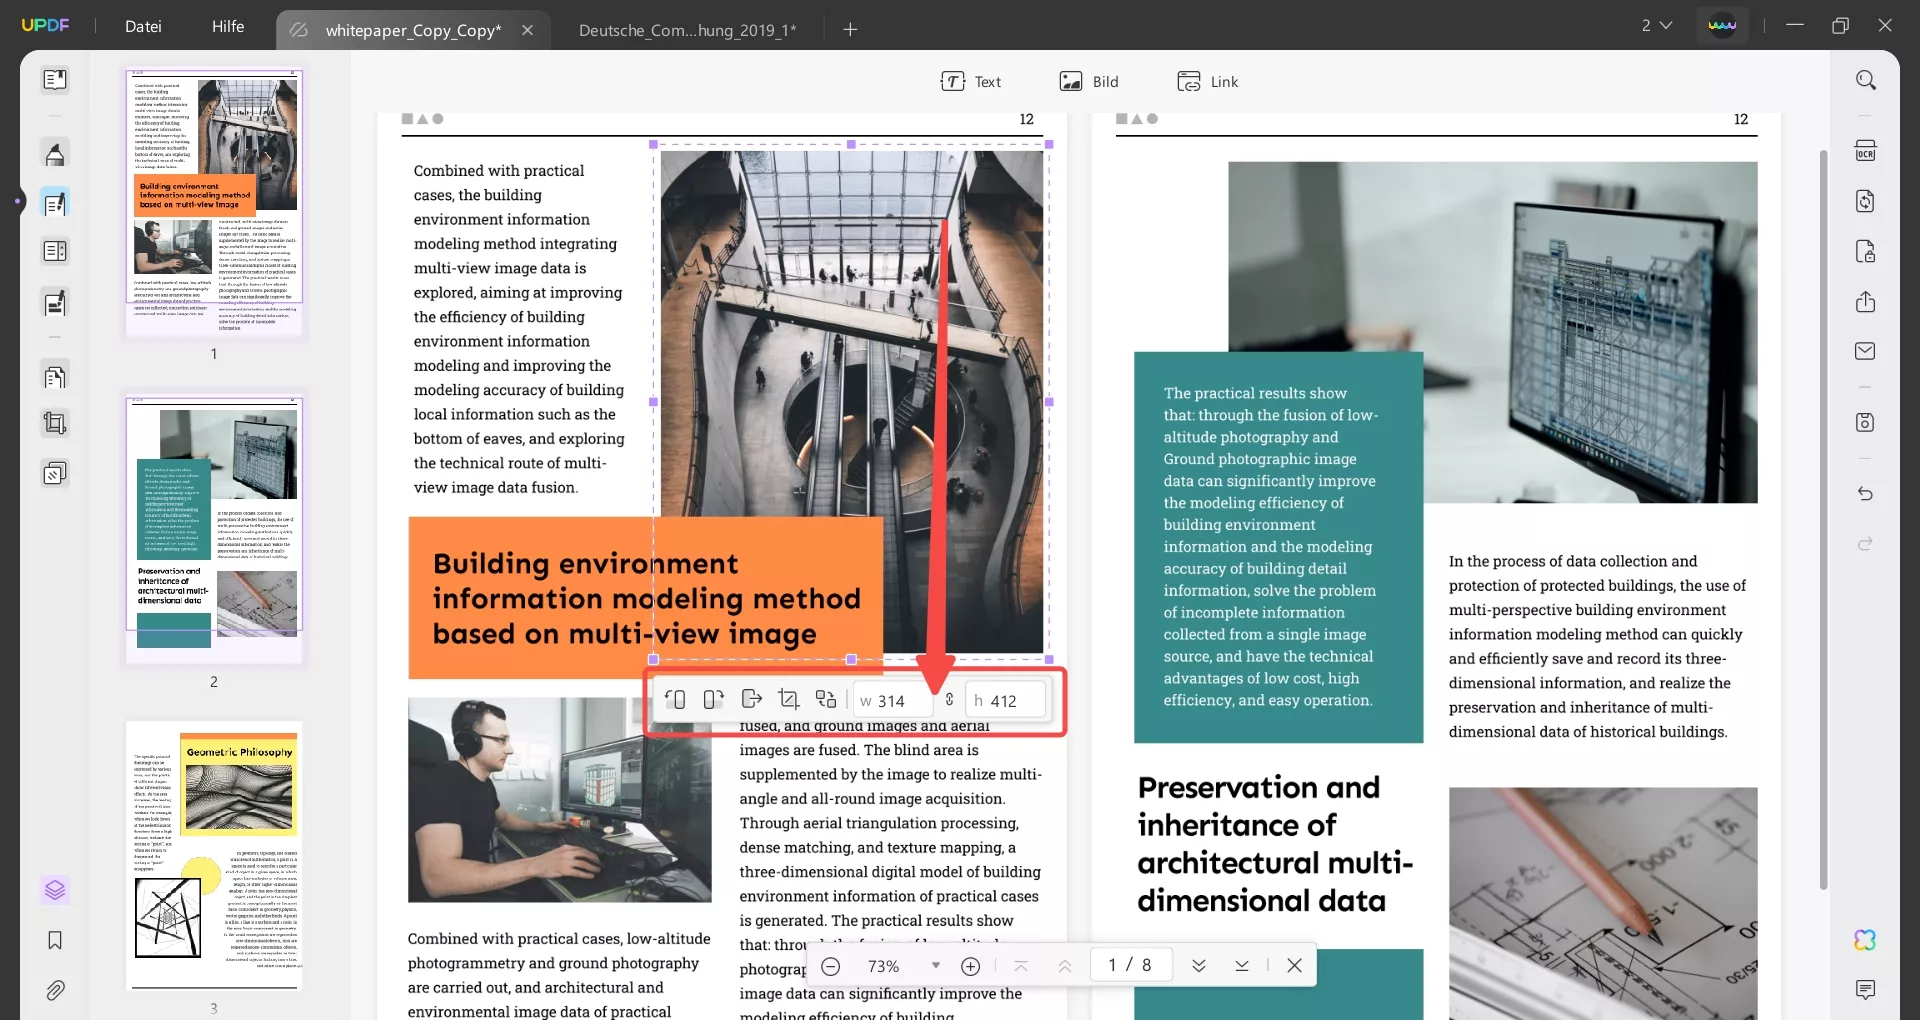Expand the 73% zoom dropdown
This screenshot has height=1020, width=1920.
pos(936,966)
